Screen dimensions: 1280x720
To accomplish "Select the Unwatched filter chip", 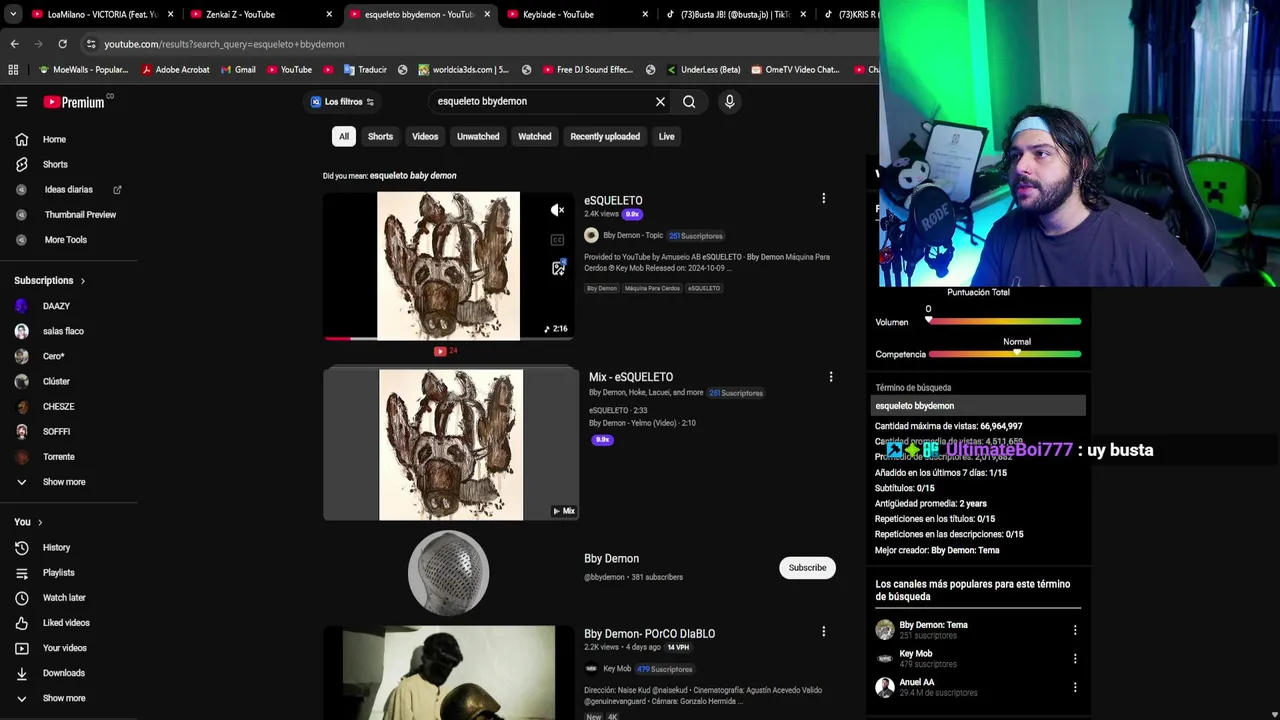I will pos(478,136).
